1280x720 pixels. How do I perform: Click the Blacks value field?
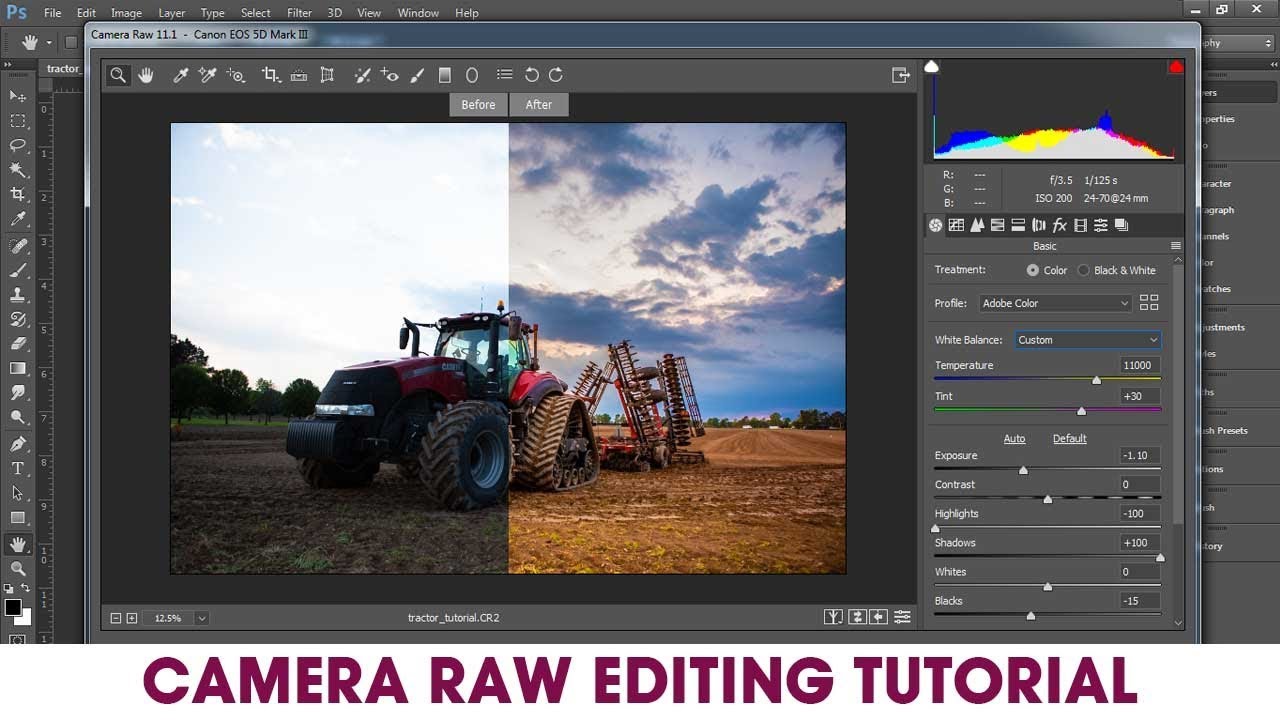point(1141,601)
